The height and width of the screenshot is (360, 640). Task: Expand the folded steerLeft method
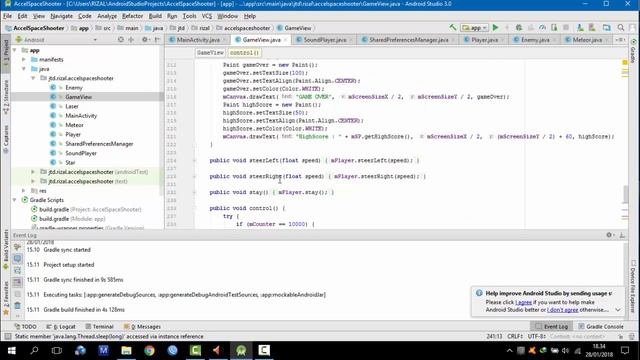point(195,160)
